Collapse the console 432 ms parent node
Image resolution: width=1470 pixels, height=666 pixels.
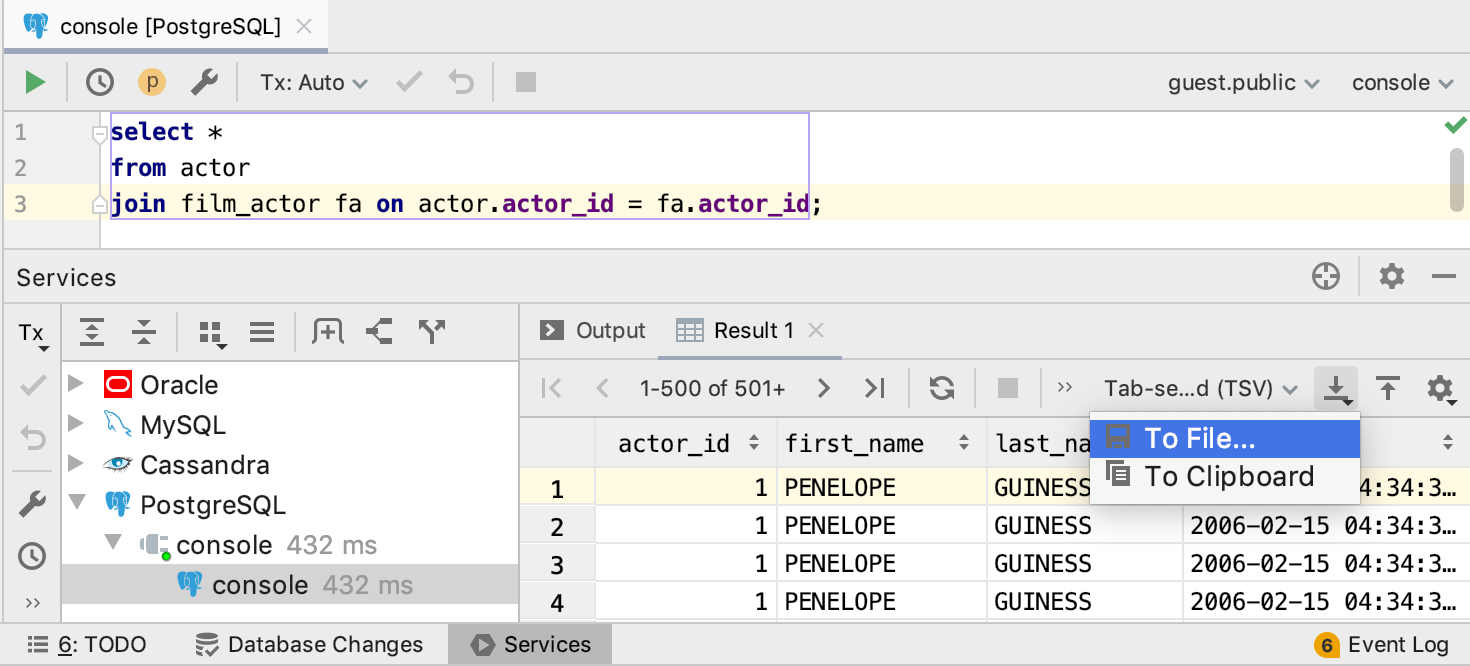tap(114, 543)
